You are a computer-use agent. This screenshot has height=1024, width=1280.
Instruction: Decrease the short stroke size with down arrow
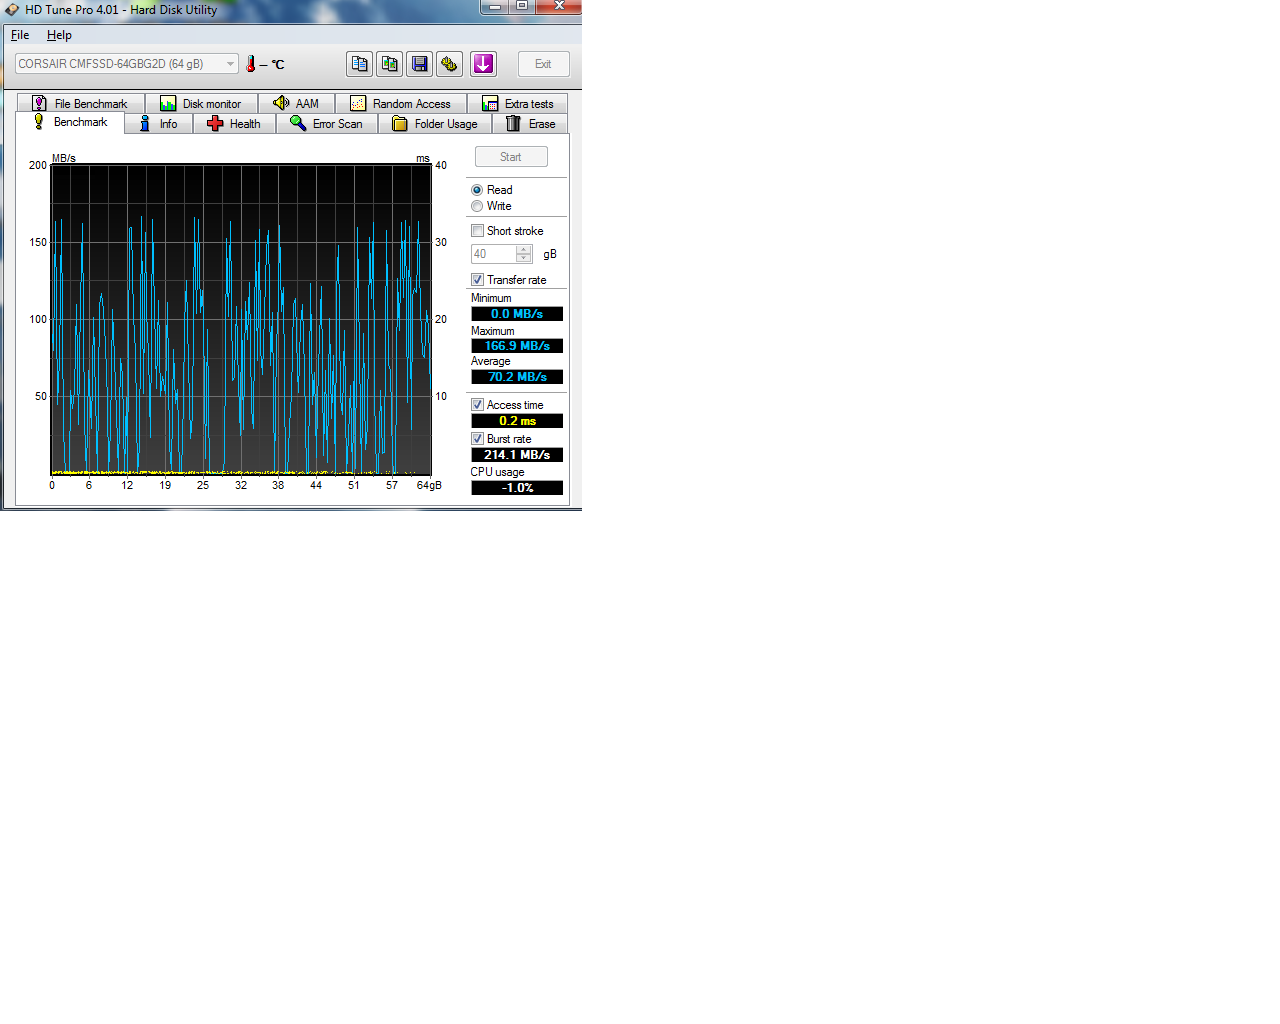524,258
